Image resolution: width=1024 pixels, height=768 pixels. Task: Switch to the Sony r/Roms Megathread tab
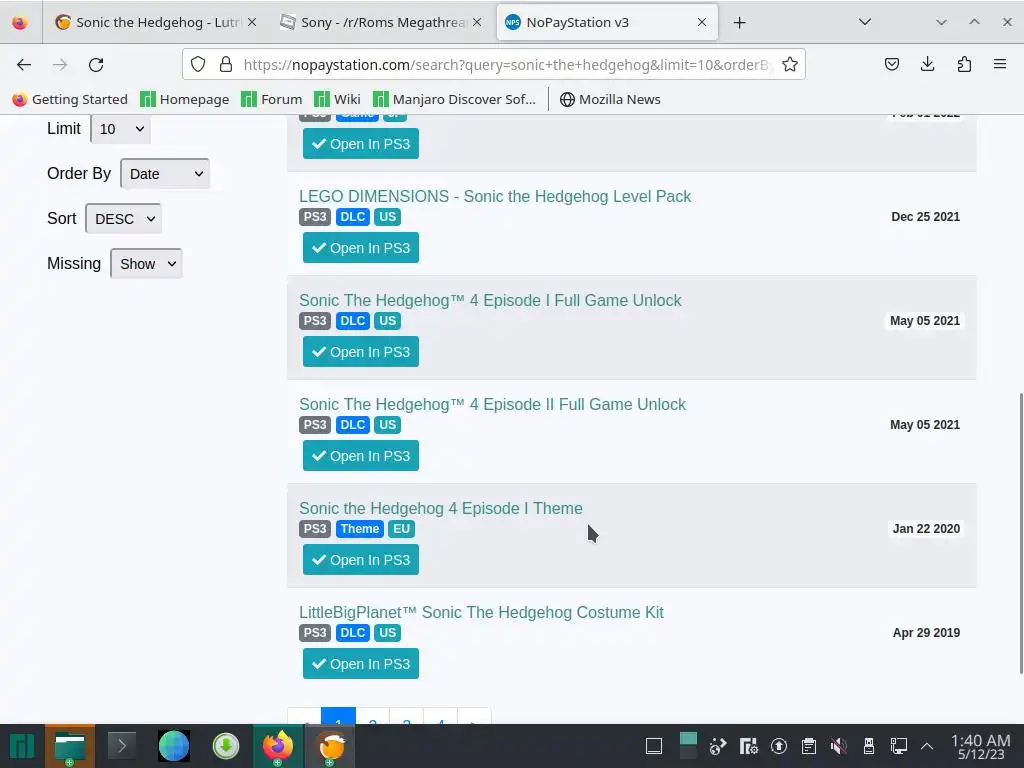click(380, 22)
